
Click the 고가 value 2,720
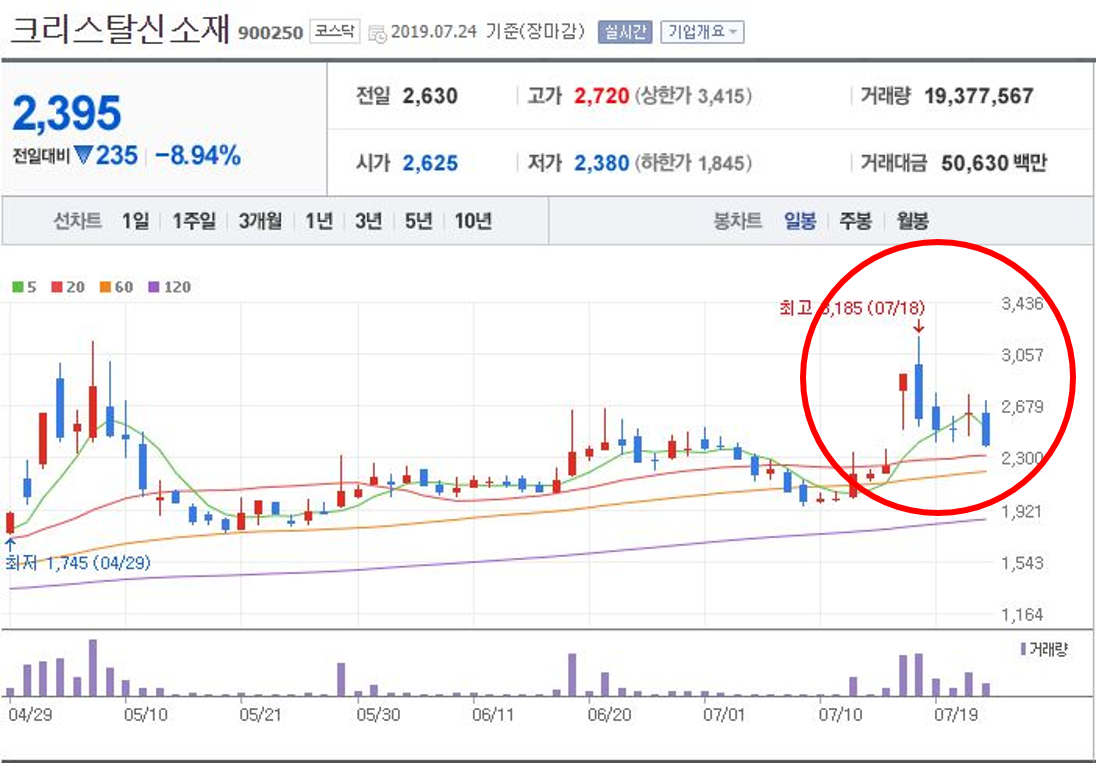coord(601,96)
